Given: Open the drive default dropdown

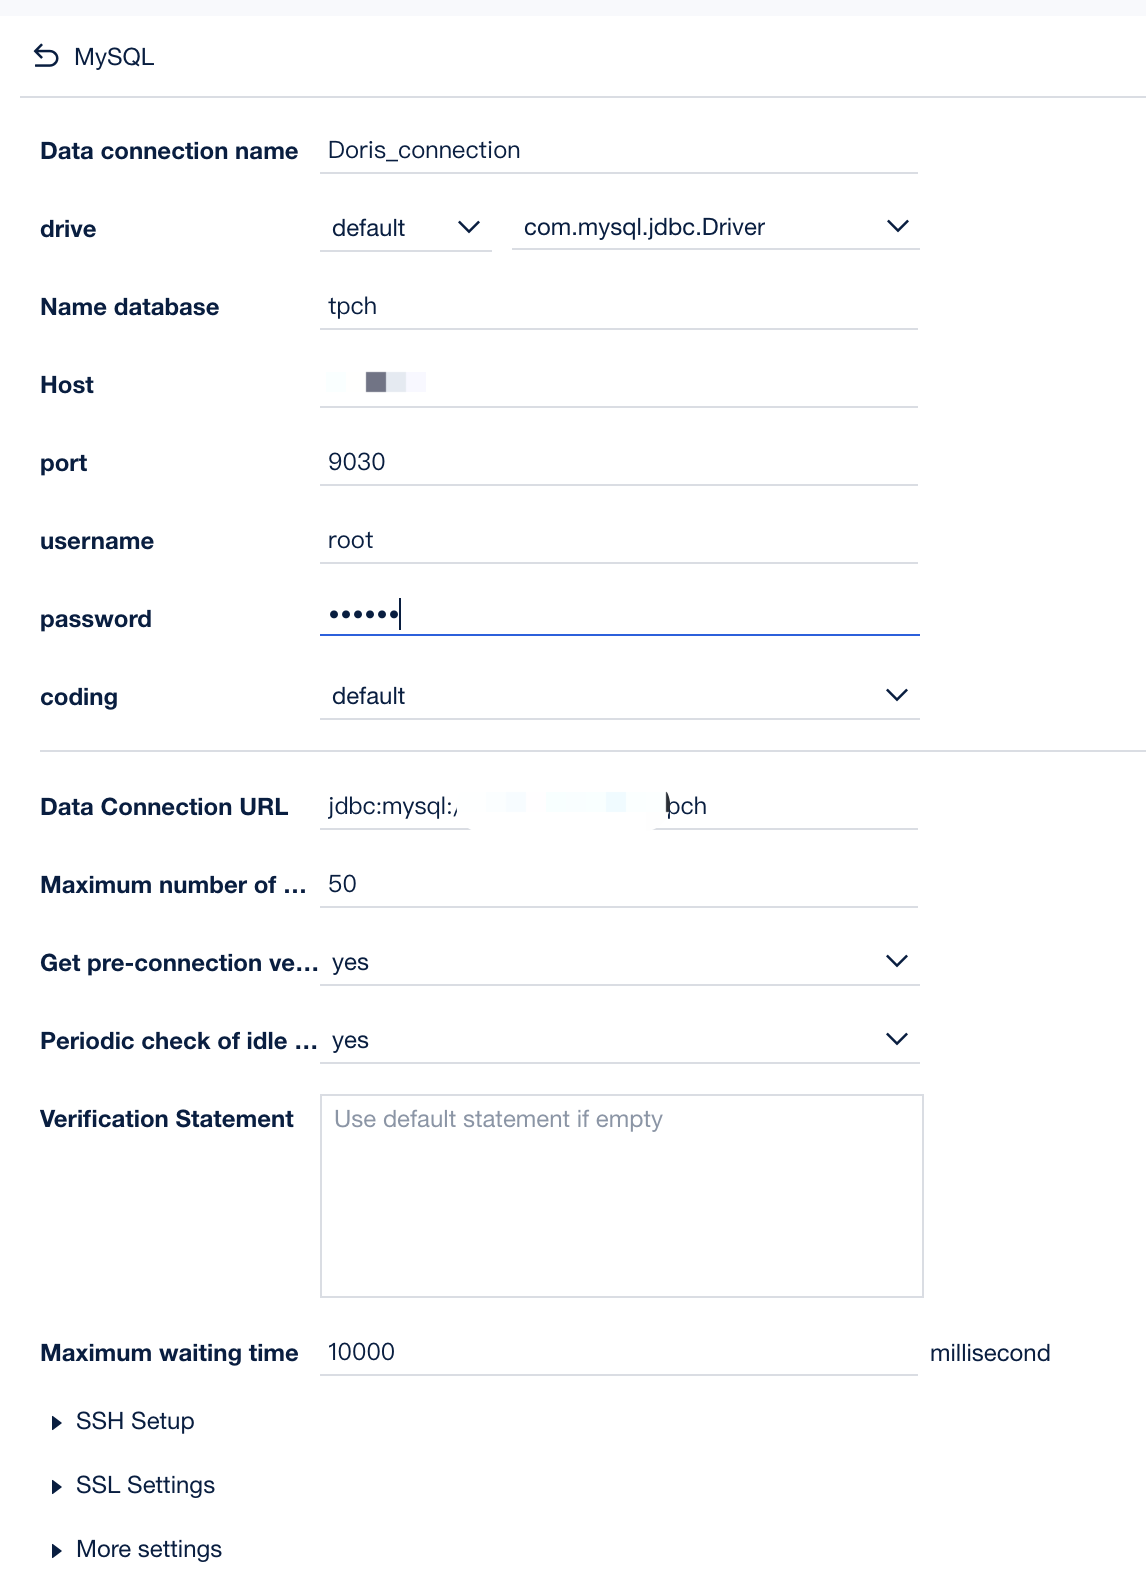Looking at the screenshot, I should point(468,227).
